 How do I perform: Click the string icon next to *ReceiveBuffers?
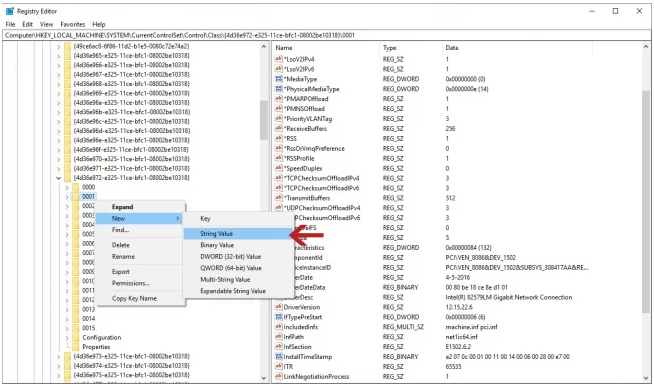279,128
